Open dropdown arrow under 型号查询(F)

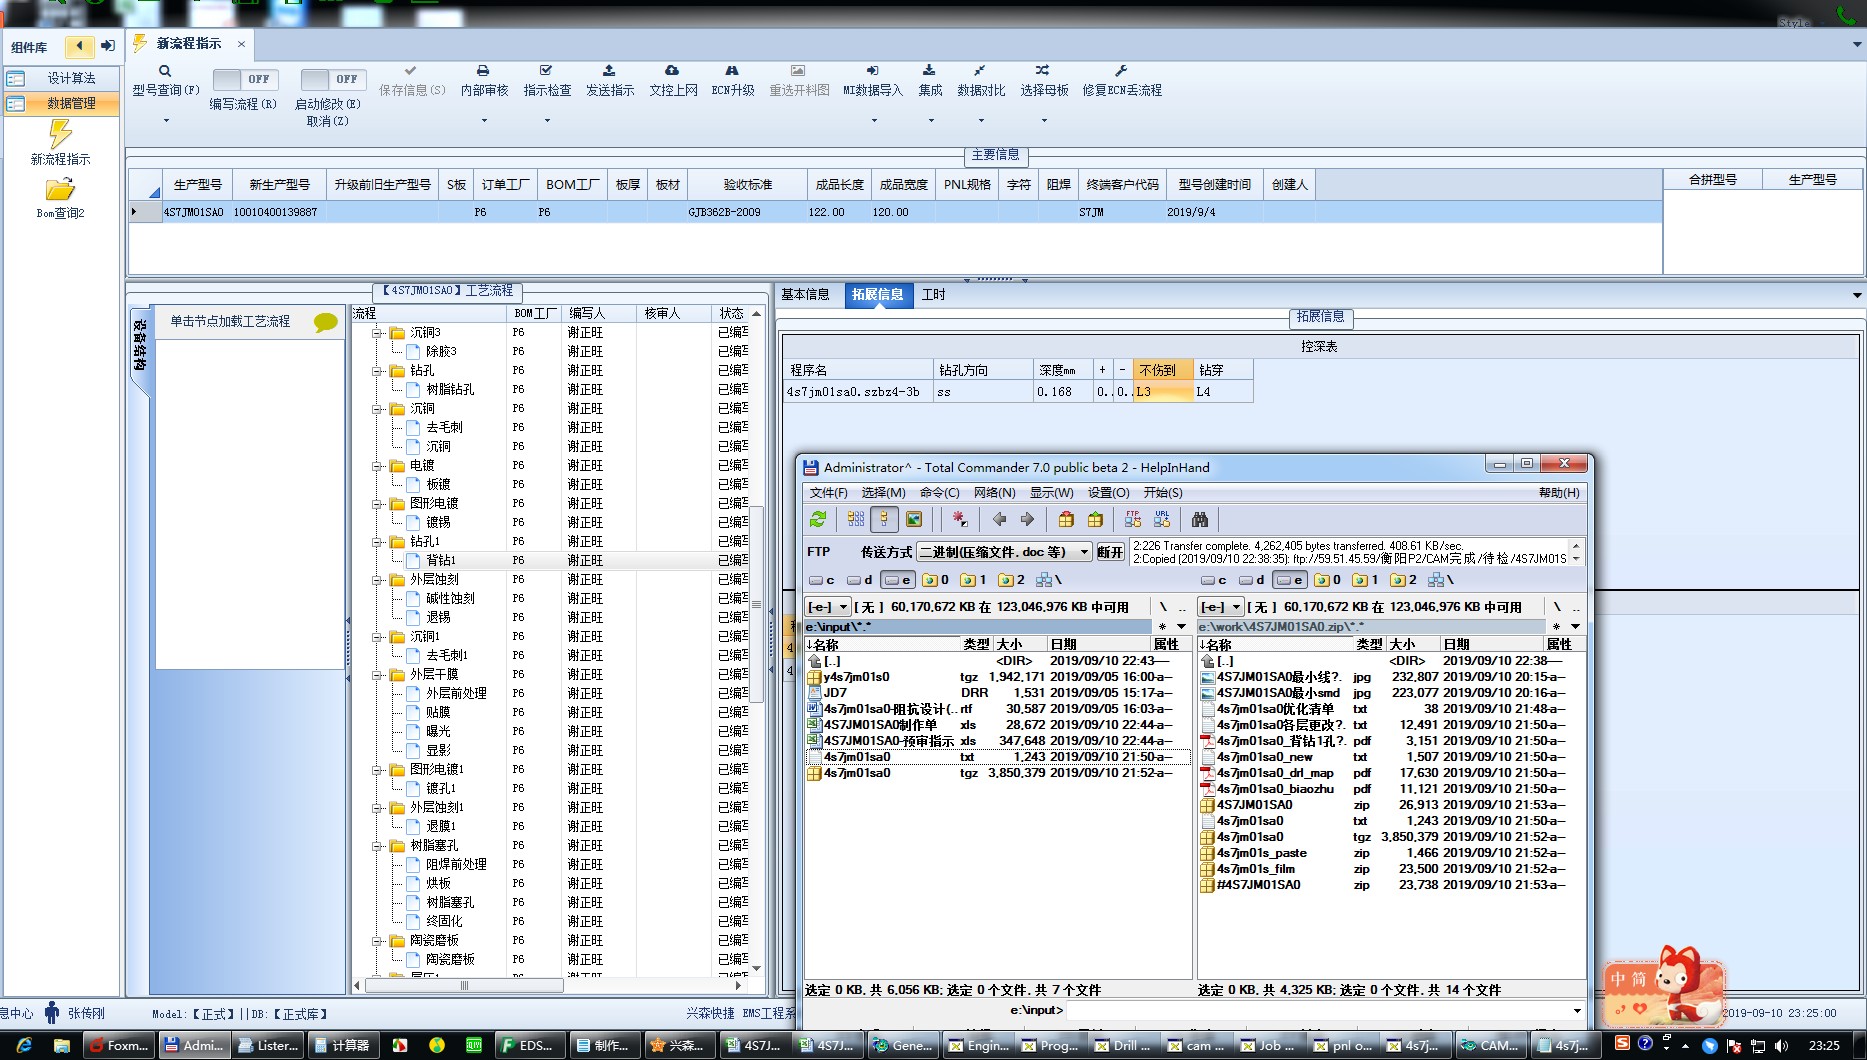(x=166, y=121)
